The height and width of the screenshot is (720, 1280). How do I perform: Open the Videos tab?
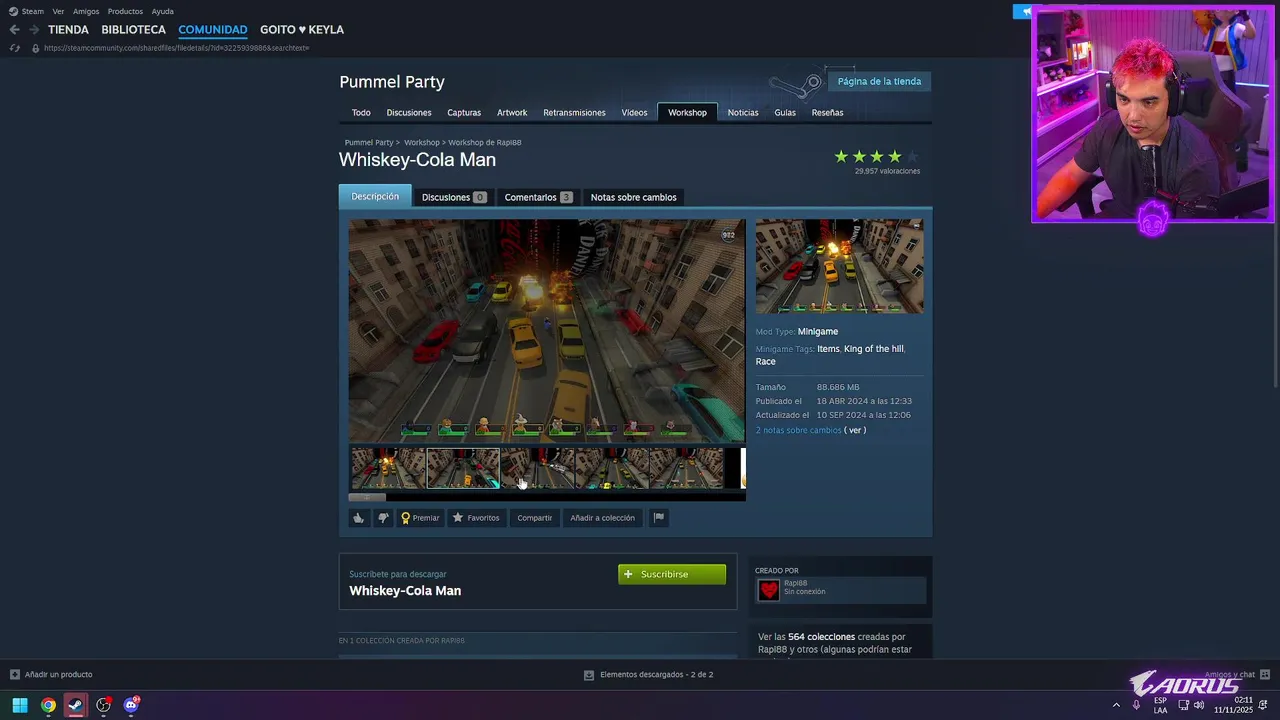click(634, 113)
